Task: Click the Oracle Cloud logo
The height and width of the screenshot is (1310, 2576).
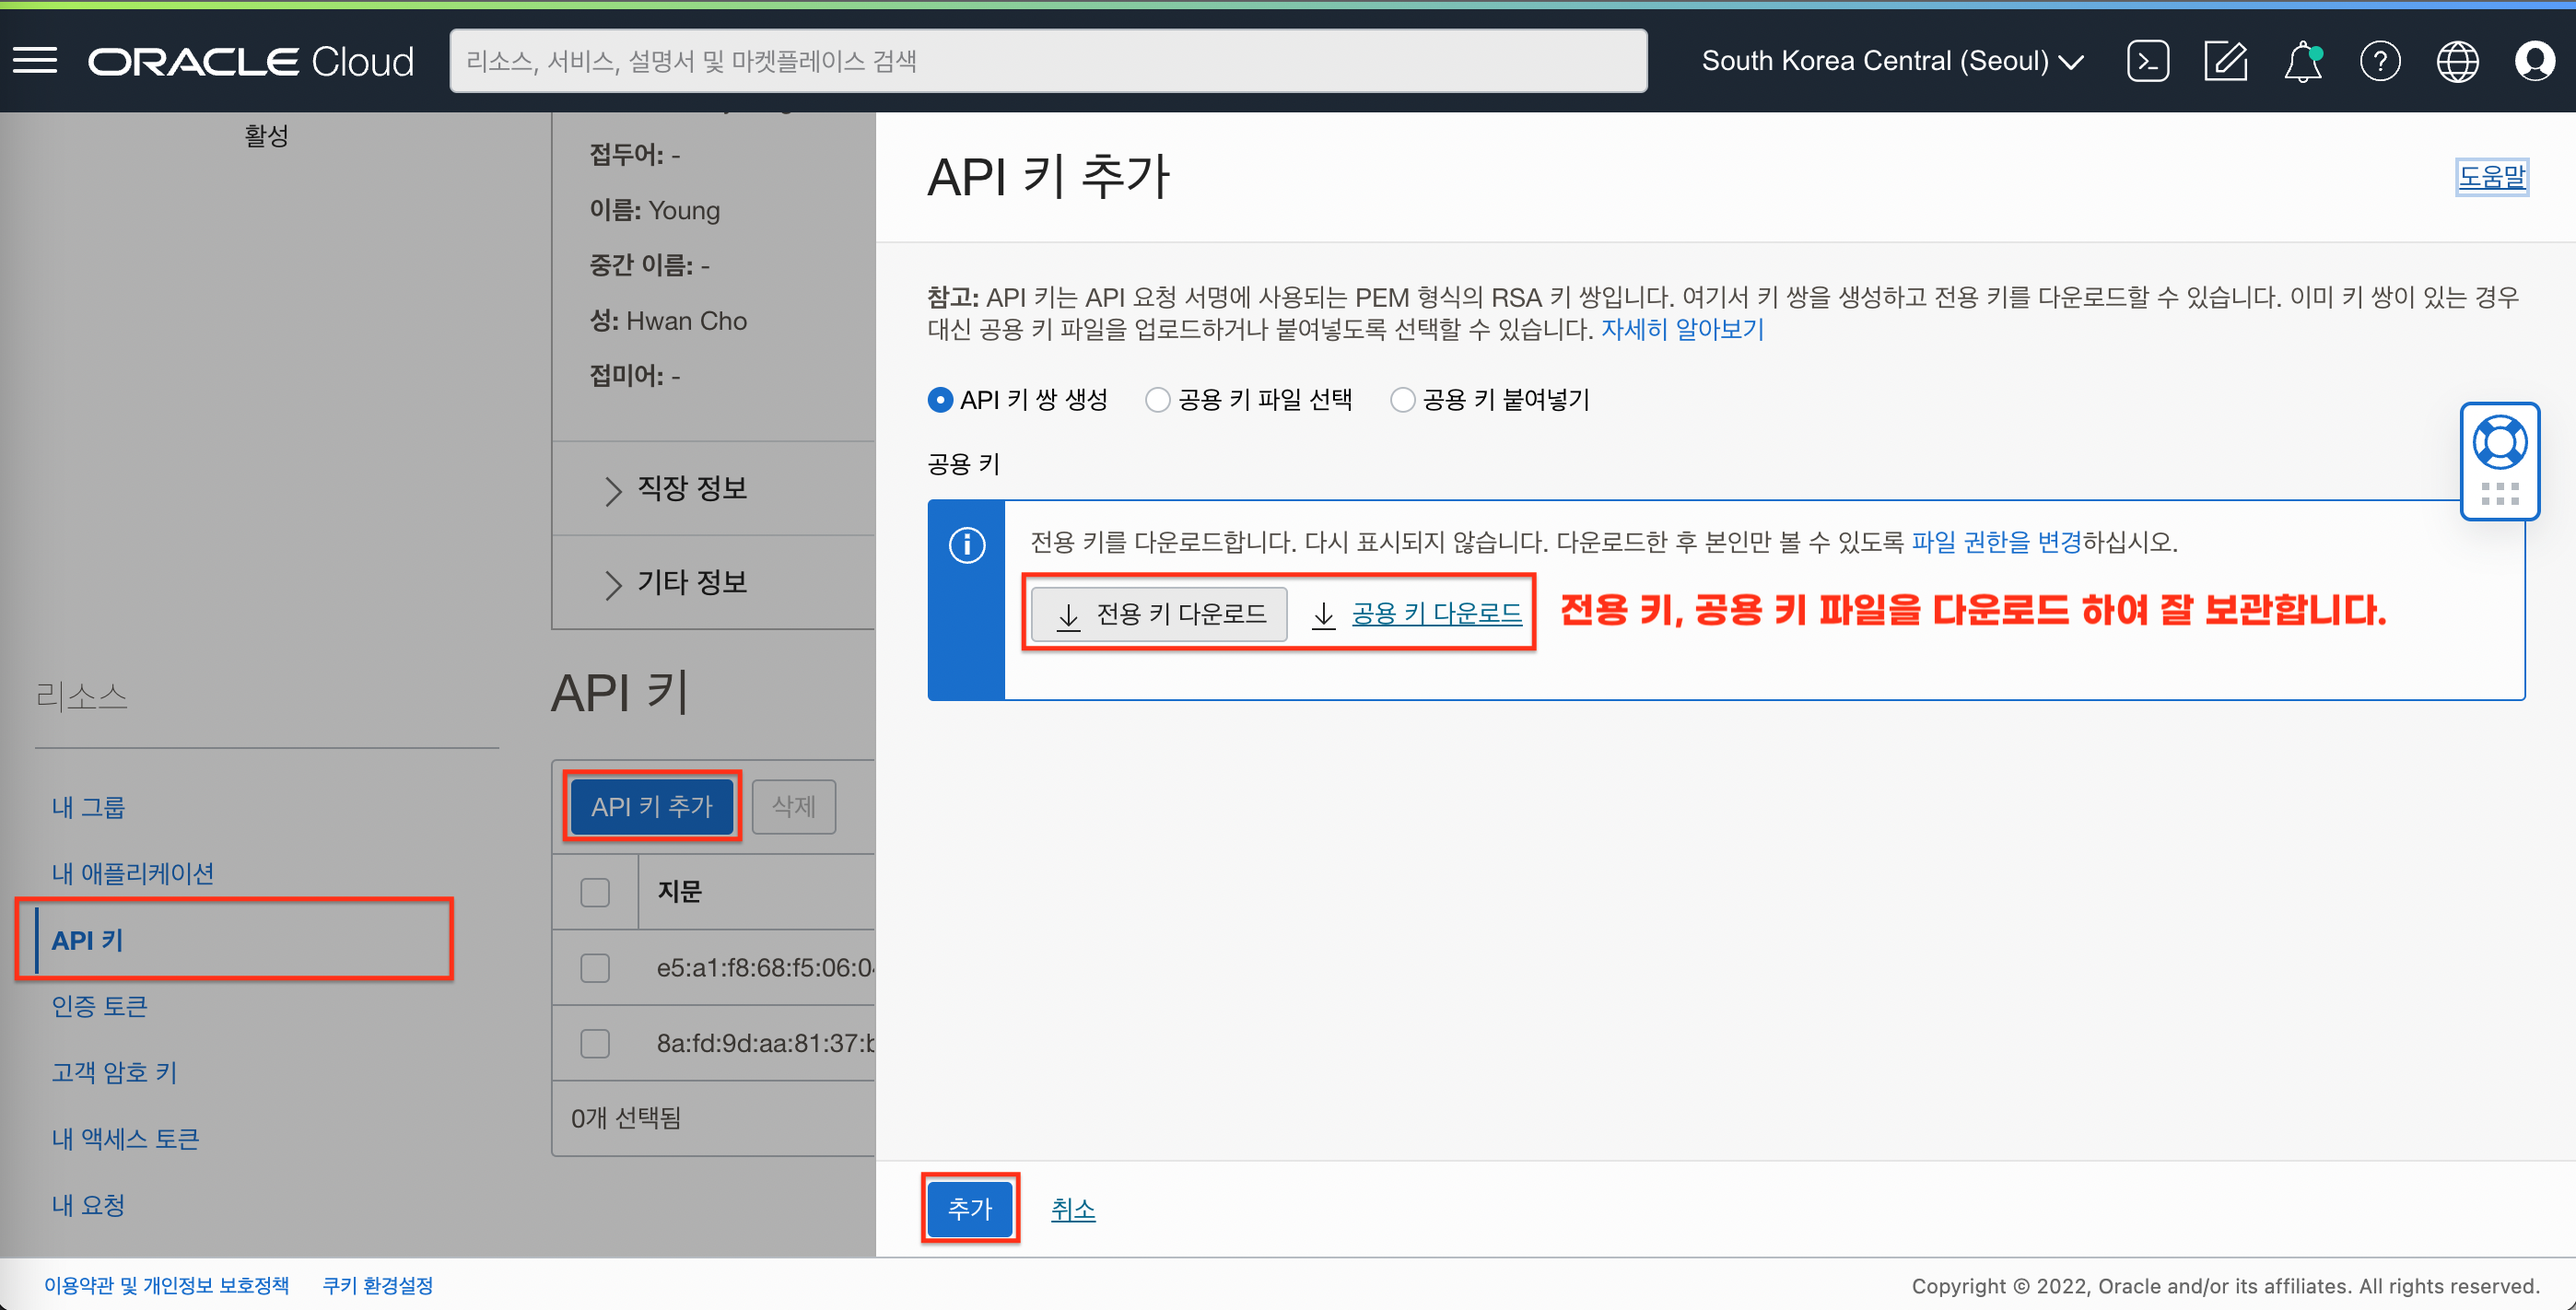Action: point(251,62)
